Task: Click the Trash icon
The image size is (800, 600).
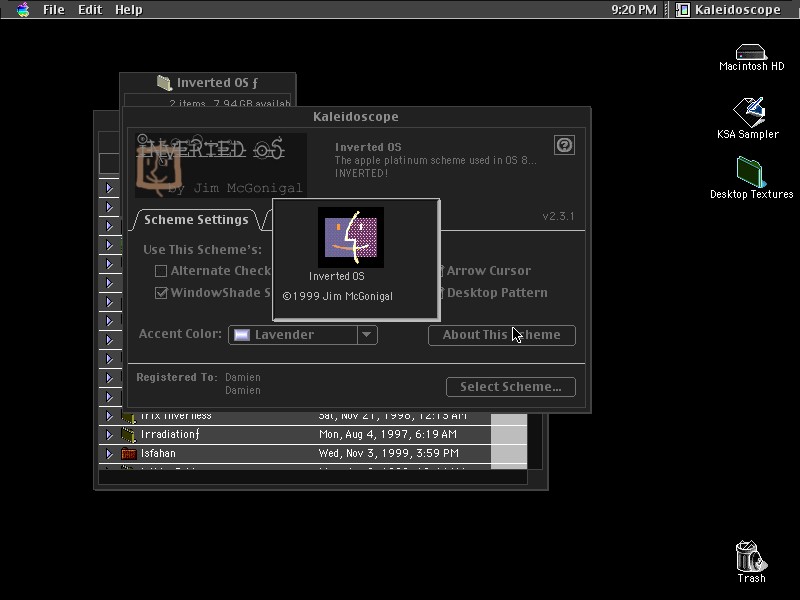Action: [751, 557]
